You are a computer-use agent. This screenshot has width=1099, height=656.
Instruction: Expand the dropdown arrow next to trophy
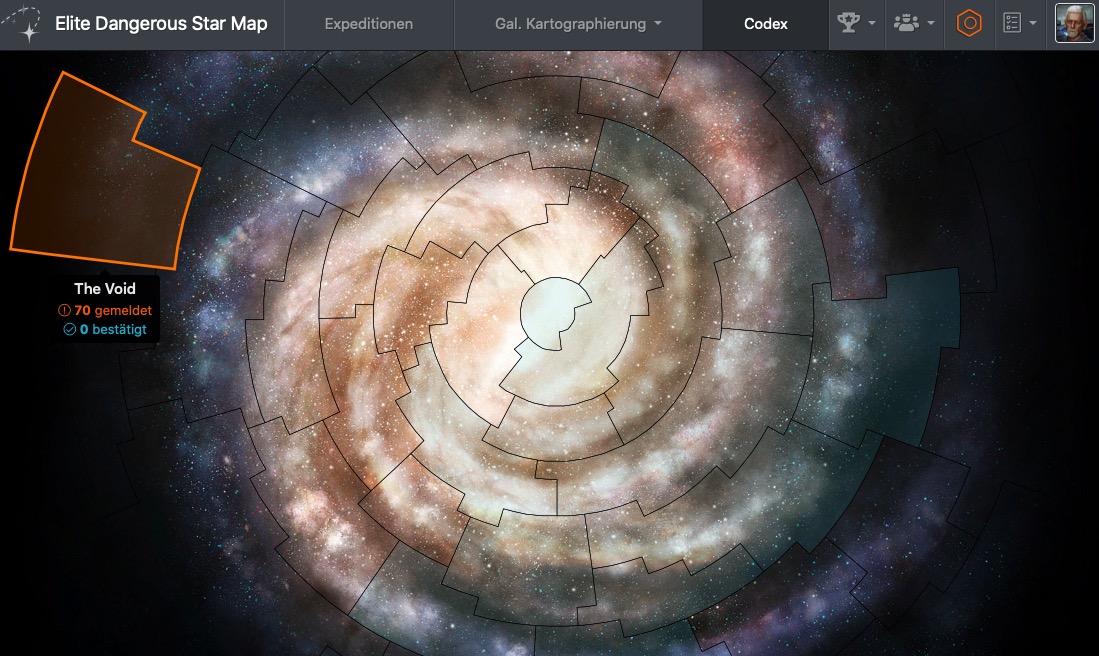tap(872, 24)
